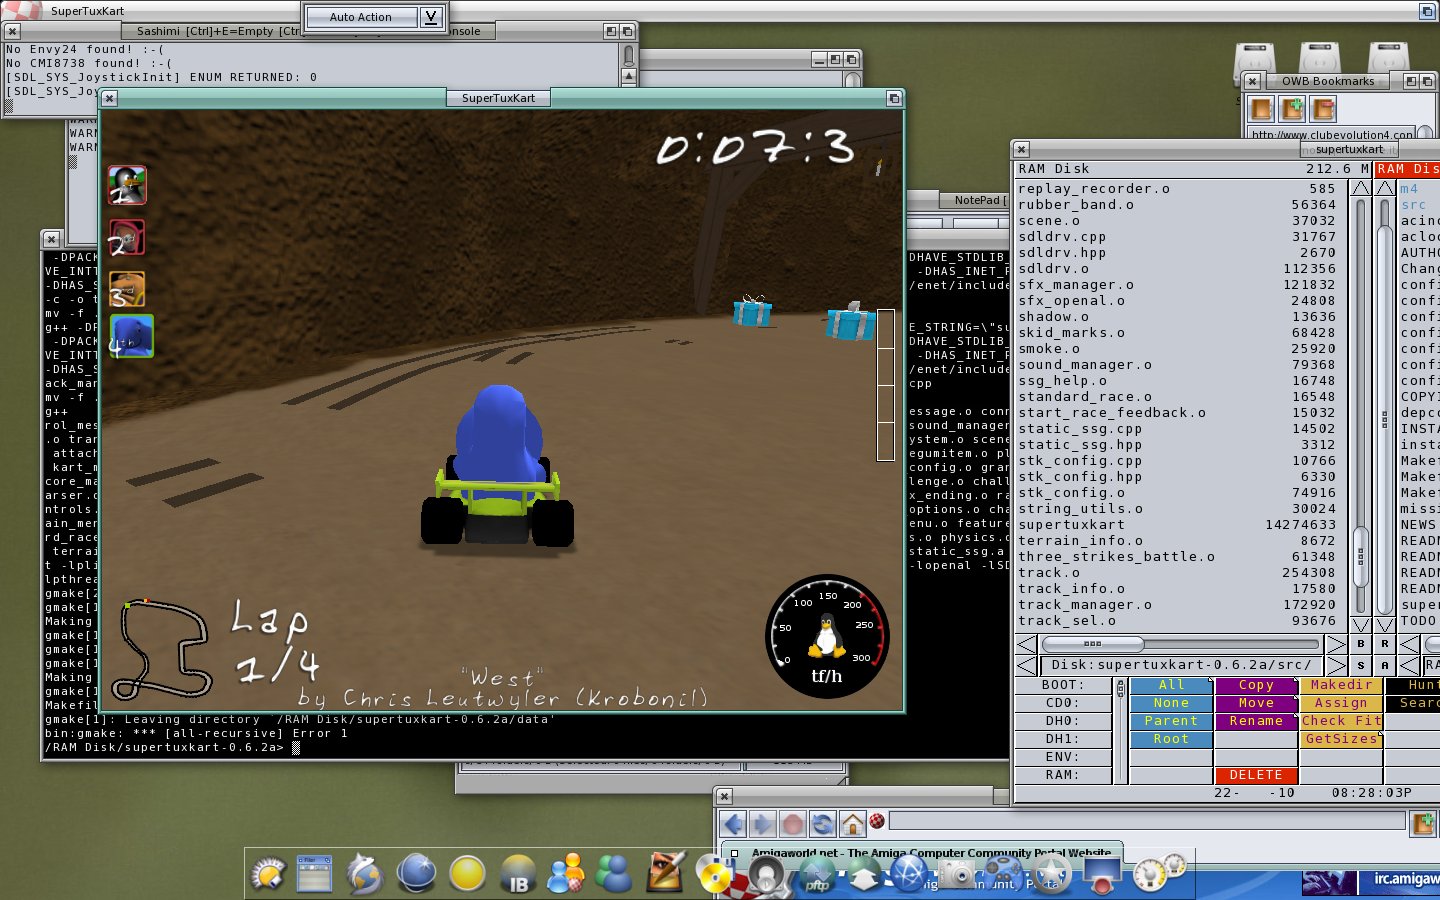
Task: Click the third-place racer portrait
Action: tap(127, 290)
